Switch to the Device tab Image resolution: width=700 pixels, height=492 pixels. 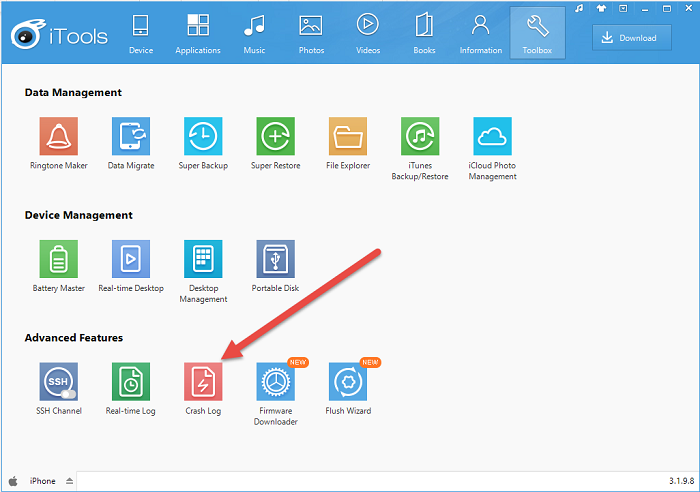141,34
